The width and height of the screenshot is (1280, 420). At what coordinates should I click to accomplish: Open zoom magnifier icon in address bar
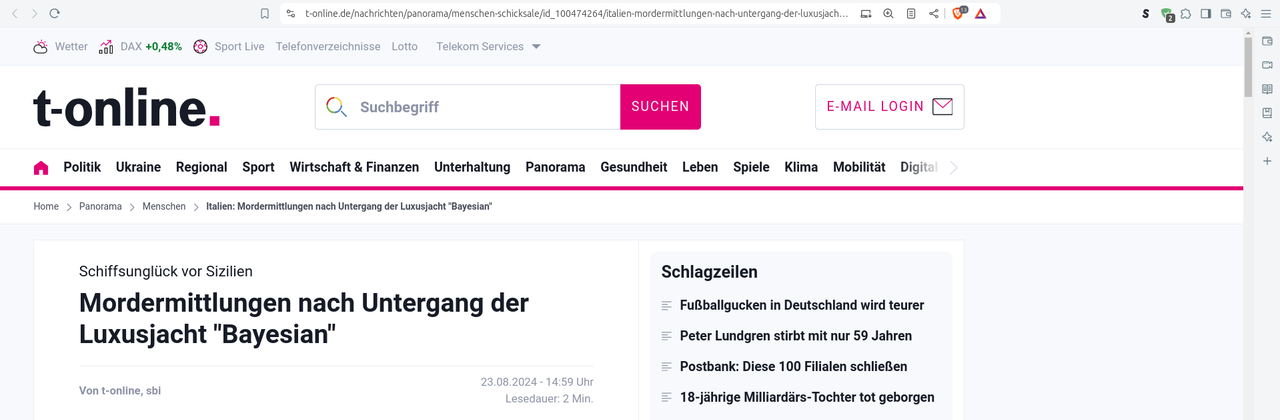coord(888,13)
